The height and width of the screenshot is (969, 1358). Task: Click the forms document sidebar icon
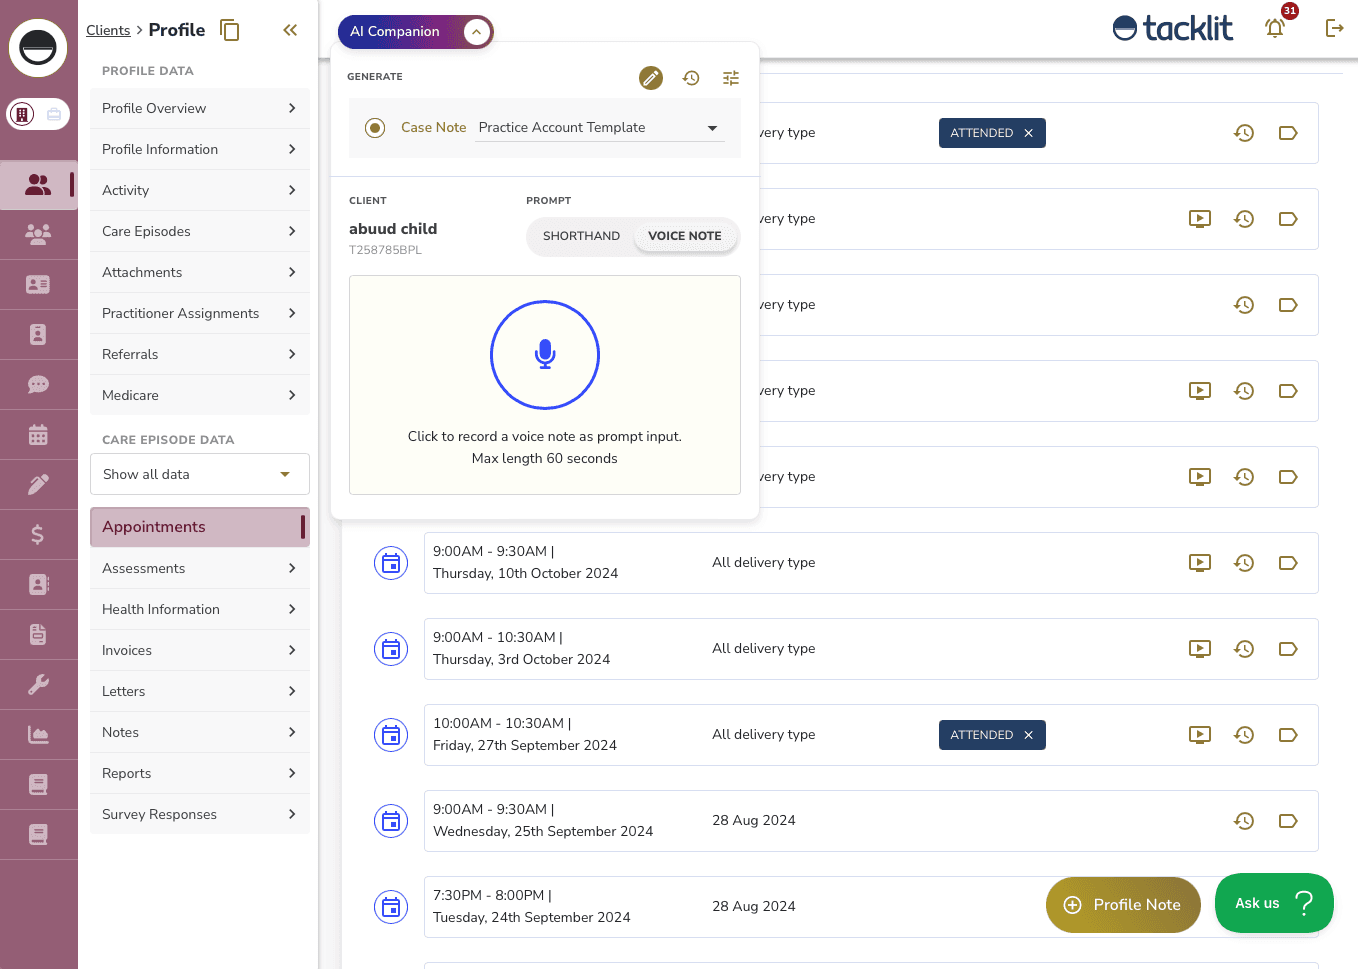[38, 634]
